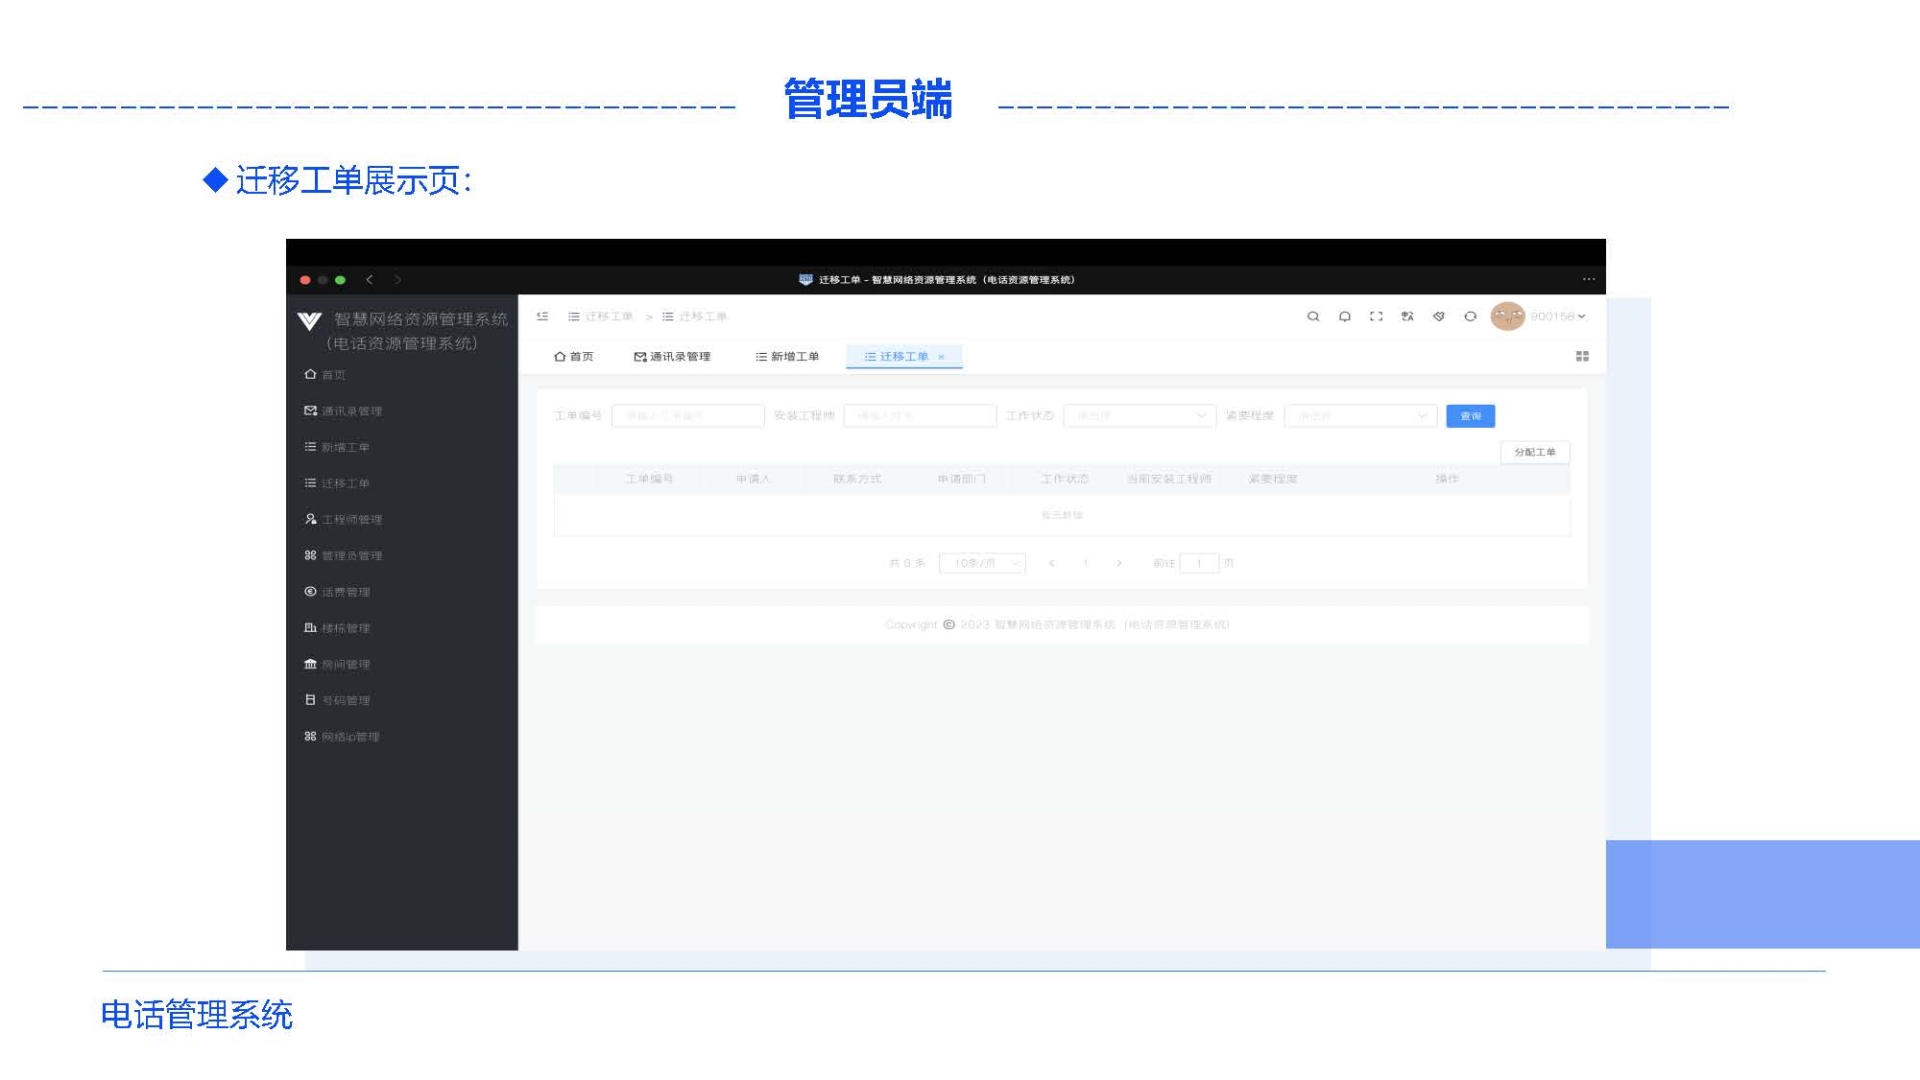This screenshot has width=1920, height=1080.
Task: Click the search magnifier icon in header
Action: pyautogui.click(x=1313, y=316)
